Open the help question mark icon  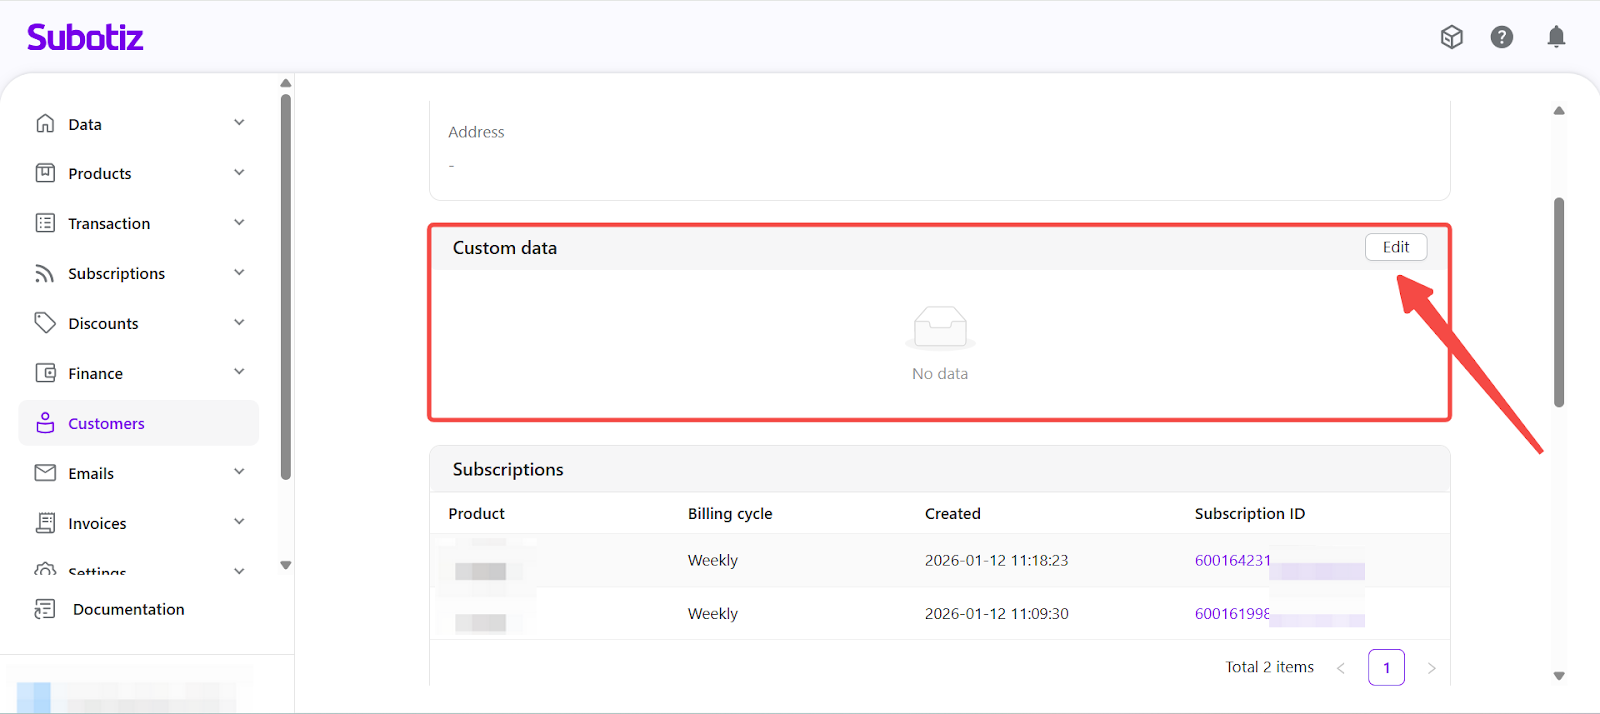pyautogui.click(x=1501, y=37)
